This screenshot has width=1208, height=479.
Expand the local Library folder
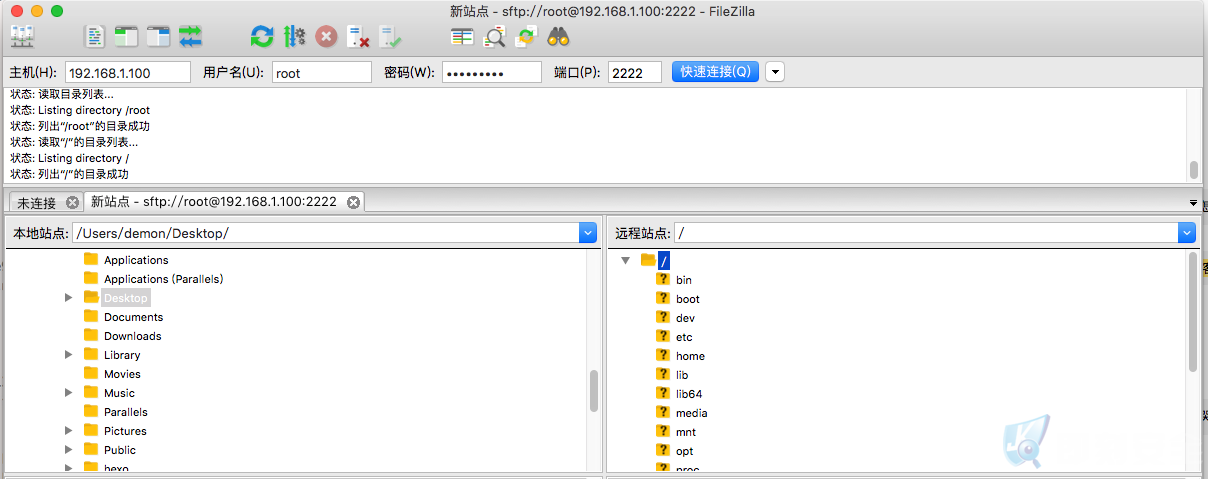68,355
